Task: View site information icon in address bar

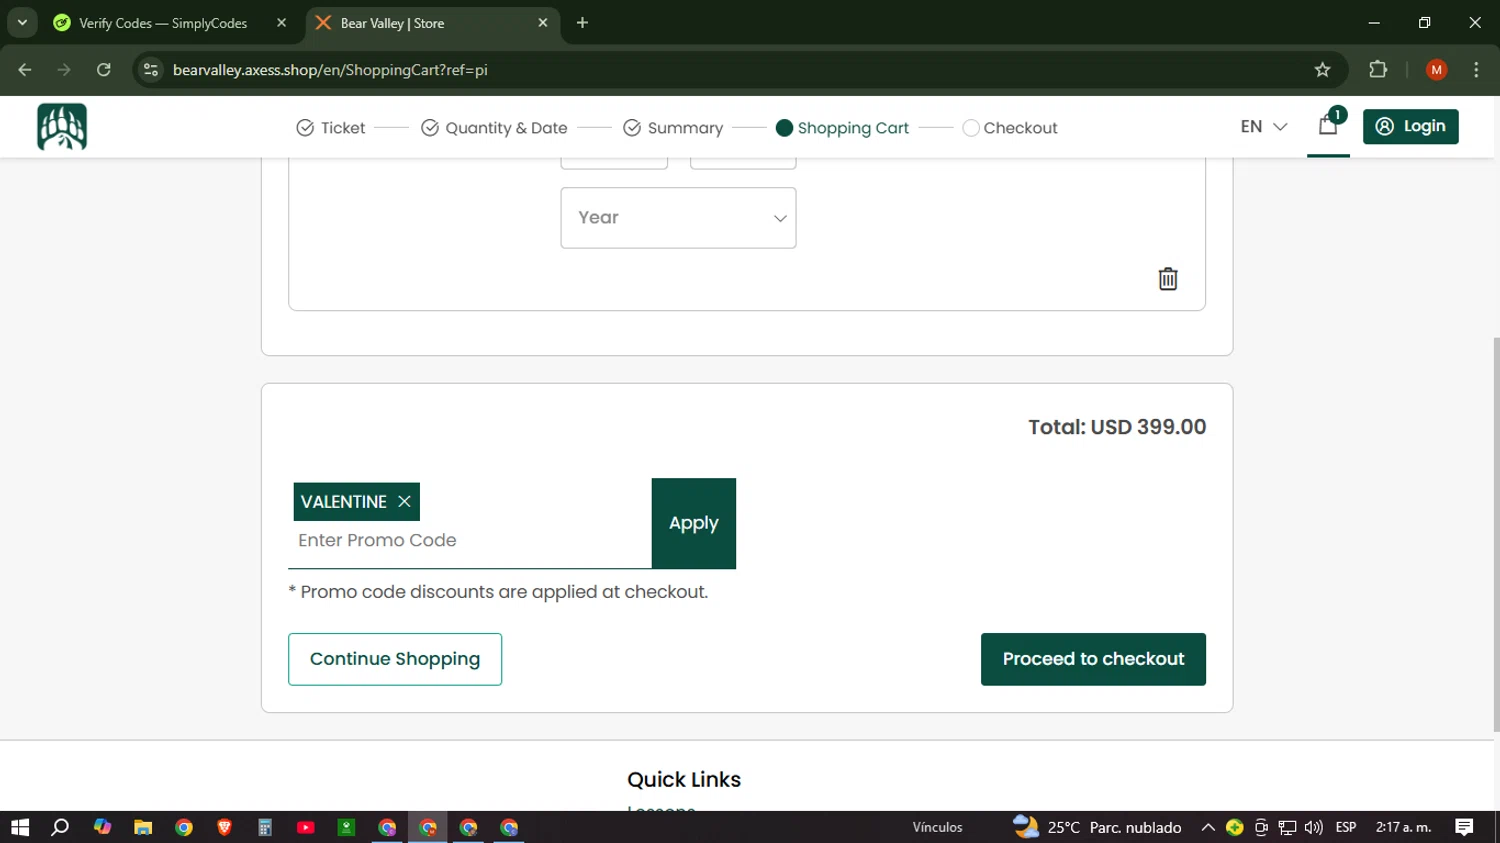Action: [151, 70]
